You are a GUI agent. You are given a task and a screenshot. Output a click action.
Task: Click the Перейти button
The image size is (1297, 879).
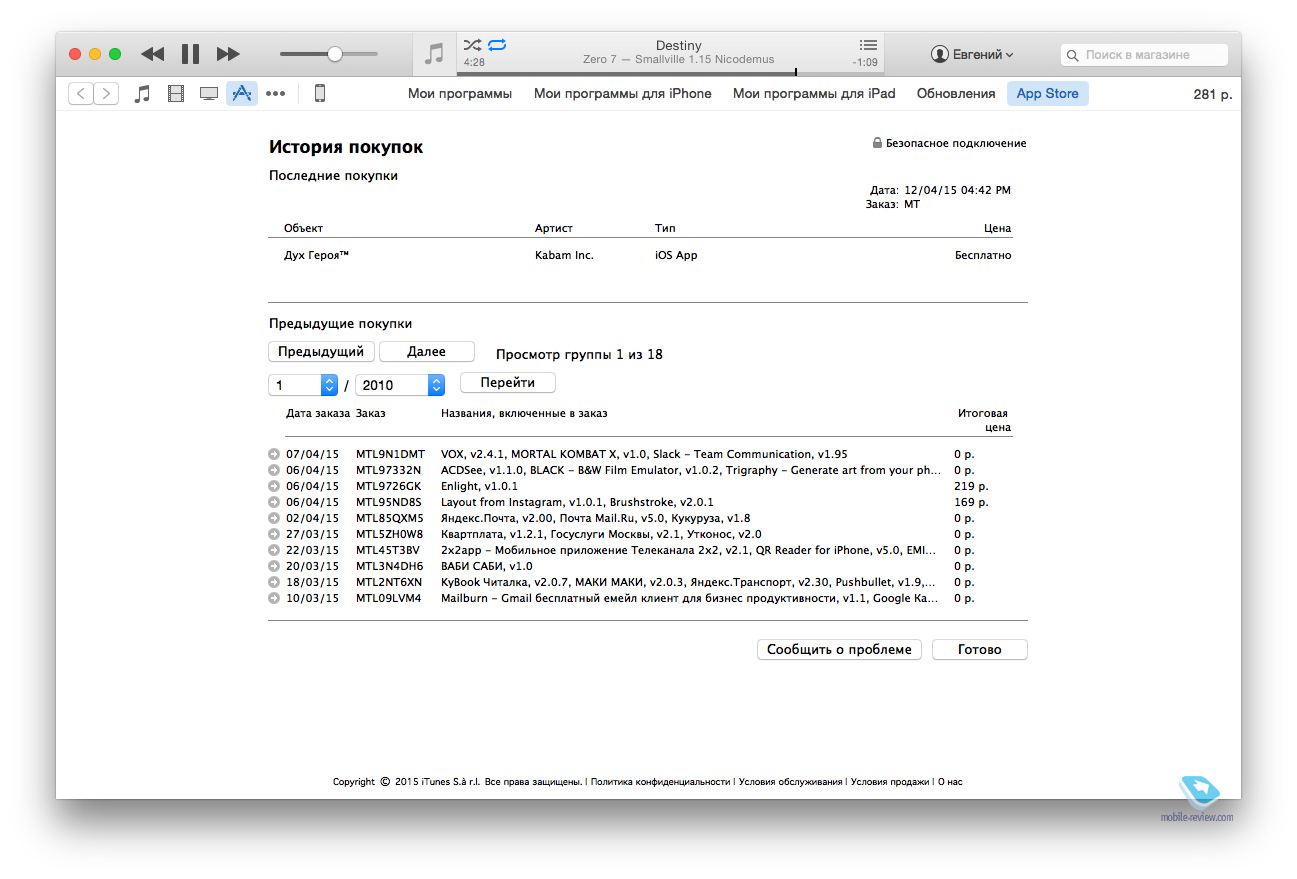tap(508, 383)
